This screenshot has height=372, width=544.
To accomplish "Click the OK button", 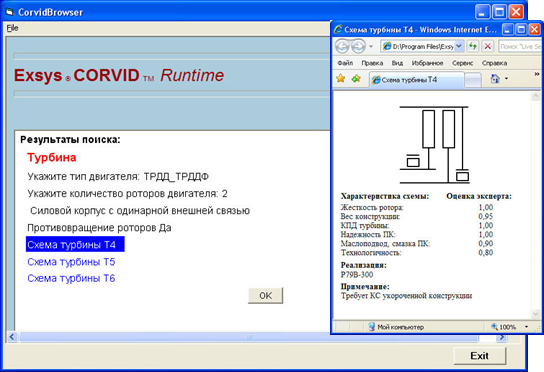I will [265, 295].
